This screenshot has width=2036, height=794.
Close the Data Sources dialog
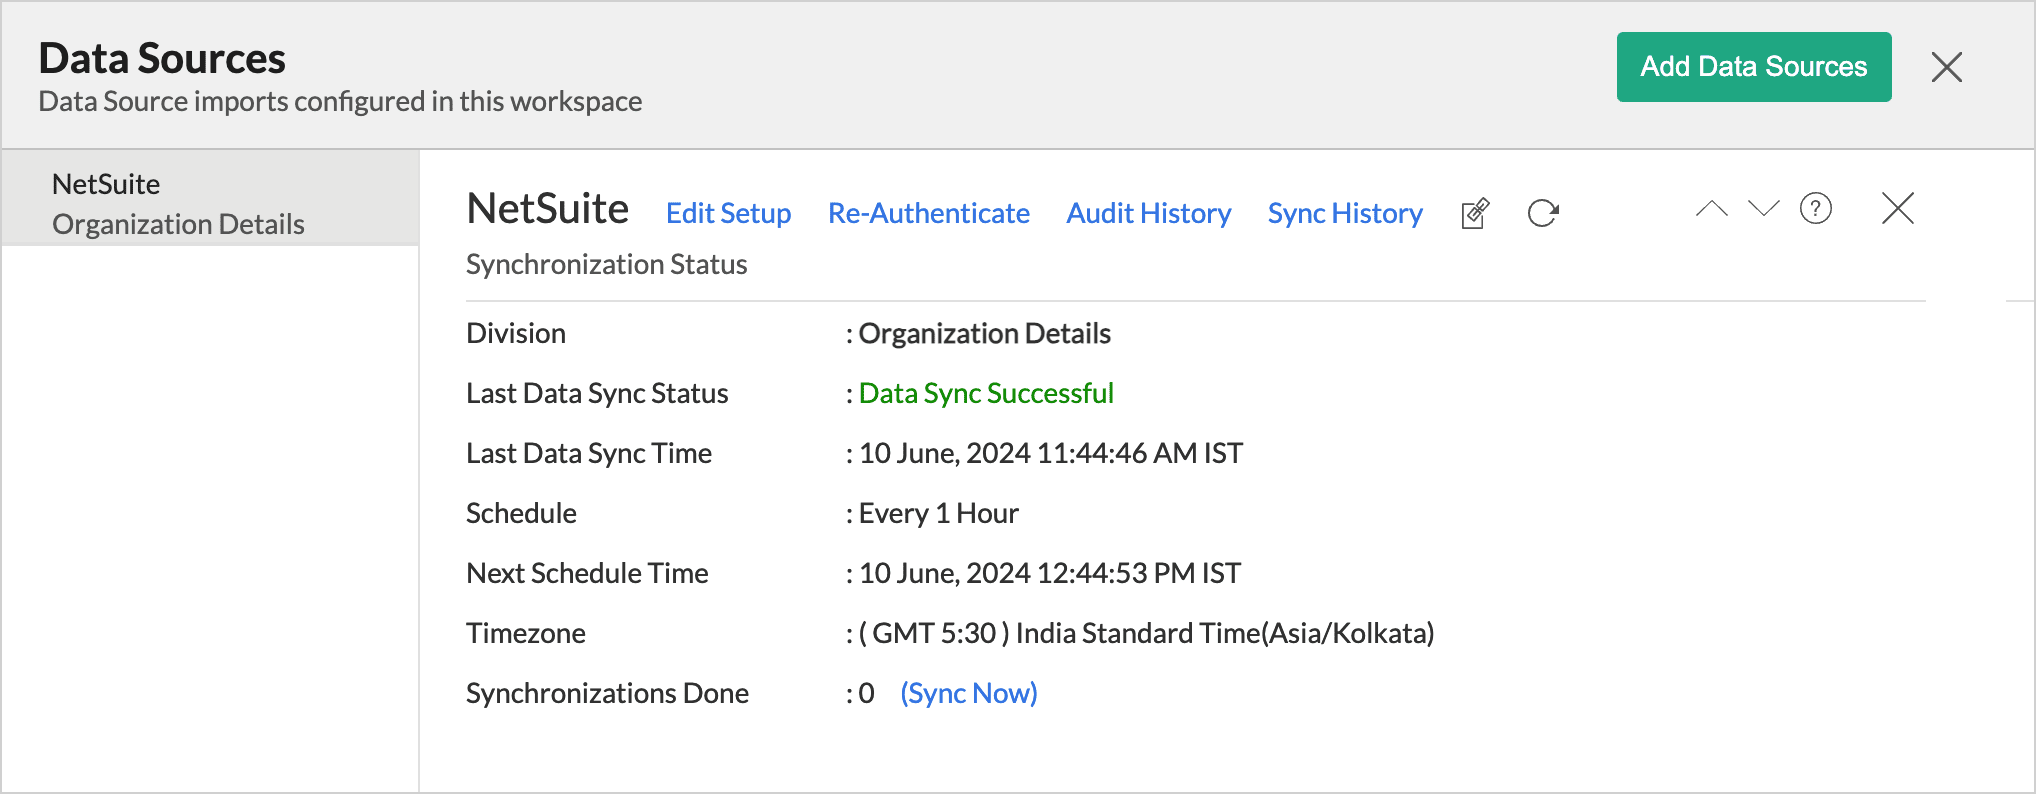pyautogui.click(x=1946, y=67)
